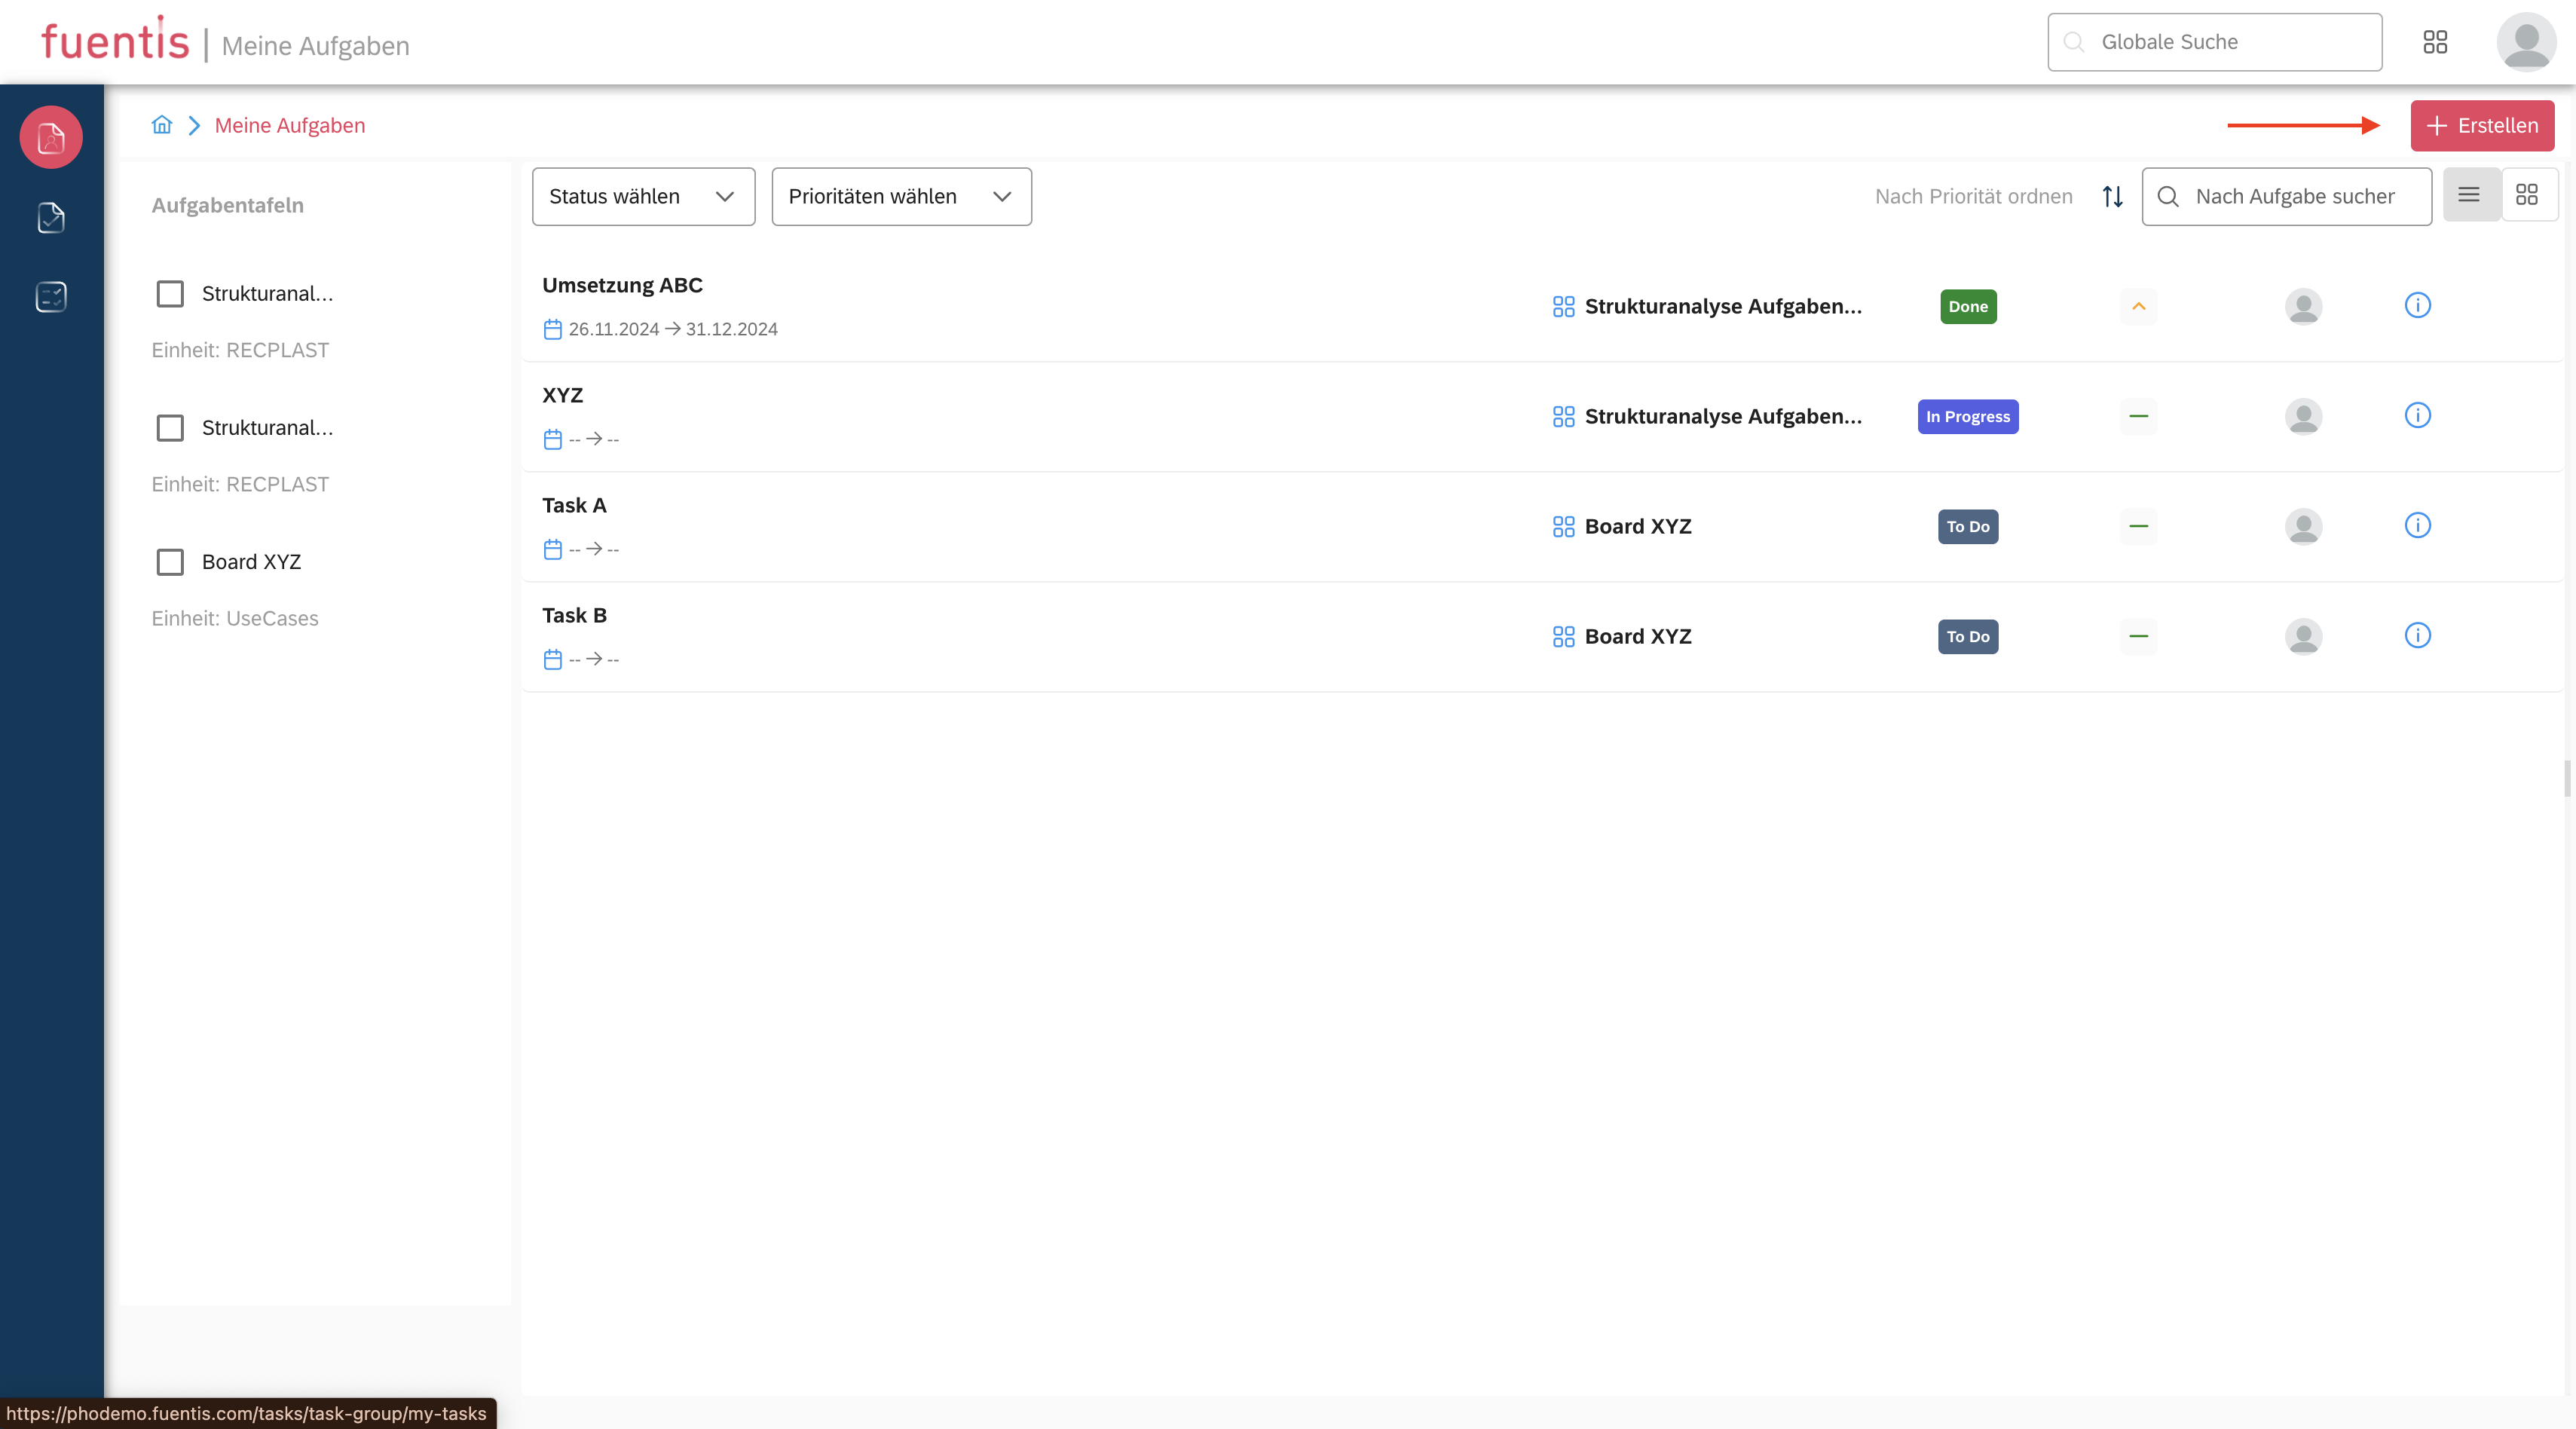Open user profile avatar menu
2576x1429 pixels.
[2526, 42]
